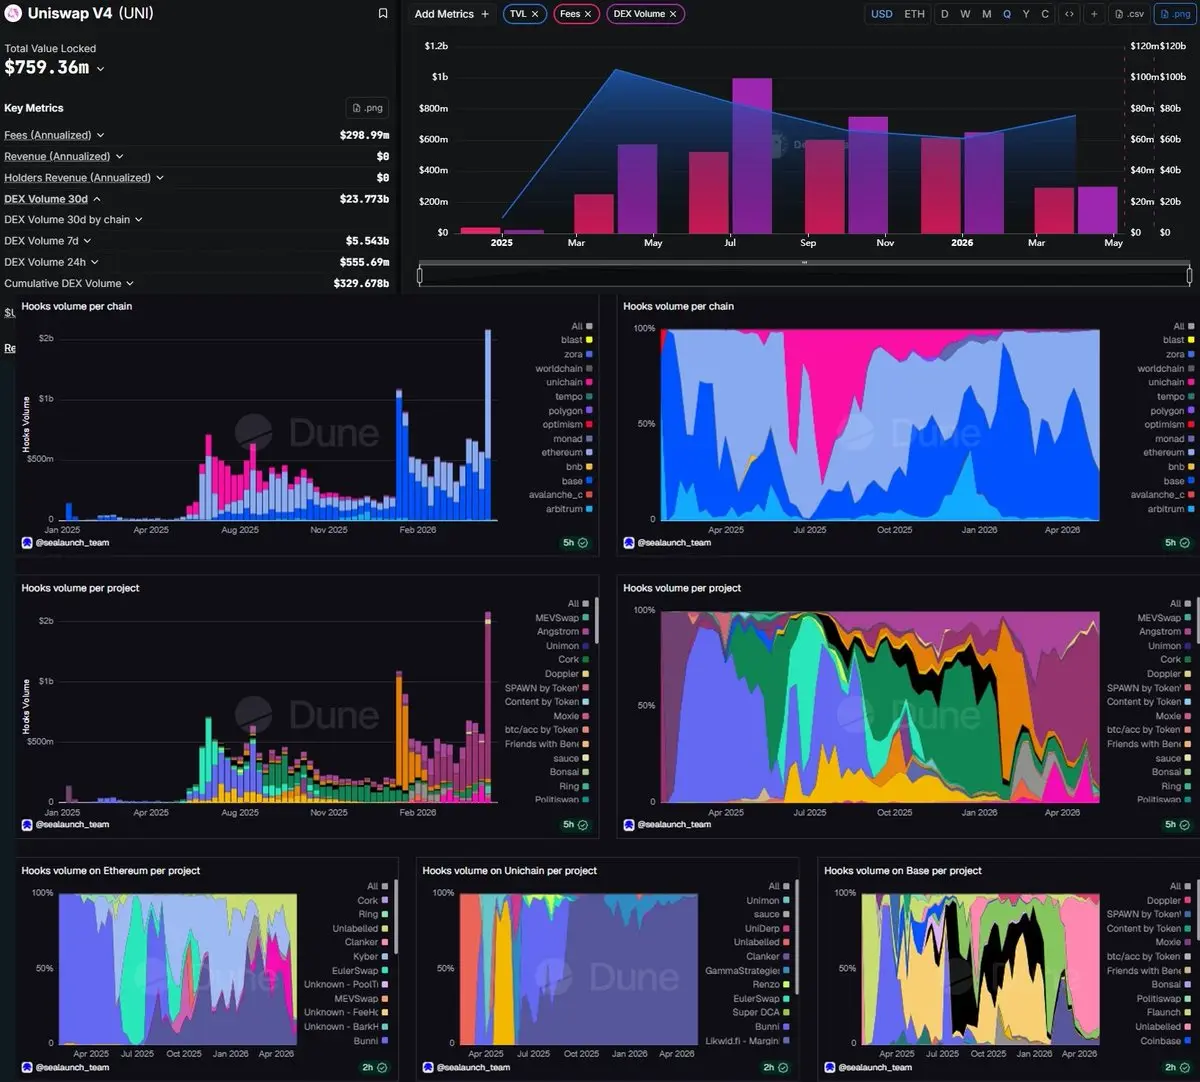Click 2h refresh status on Base hooks chart
Image resolution: width=1200 pixels, height=1082 pixels.
[1178, 1068]
